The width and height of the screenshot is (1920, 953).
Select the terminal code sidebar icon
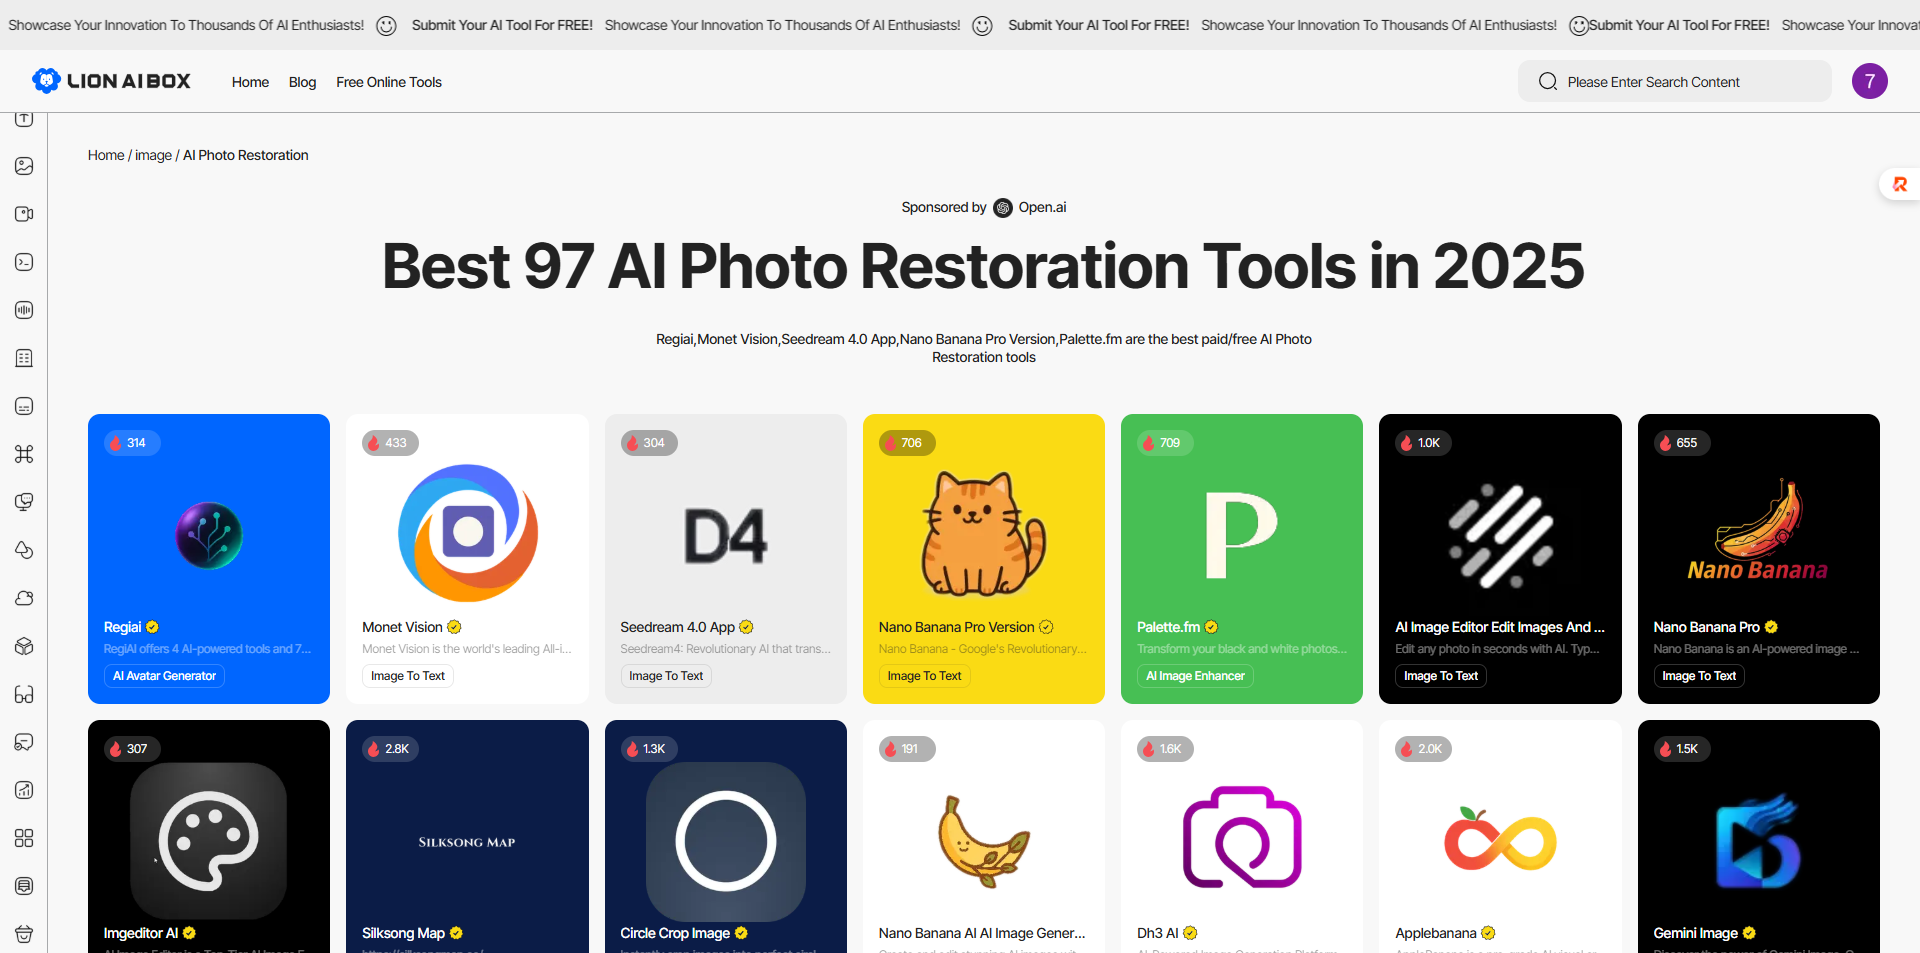tap(24, 262)
